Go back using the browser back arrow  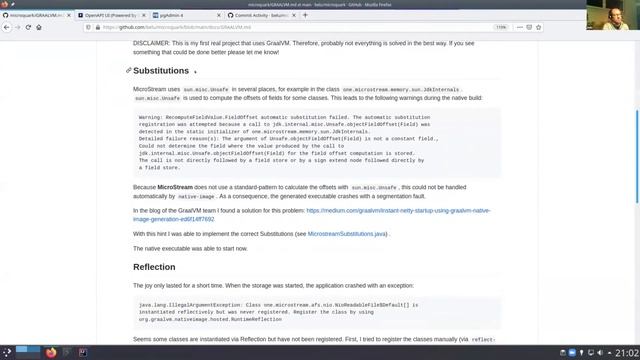pos(7,27)
